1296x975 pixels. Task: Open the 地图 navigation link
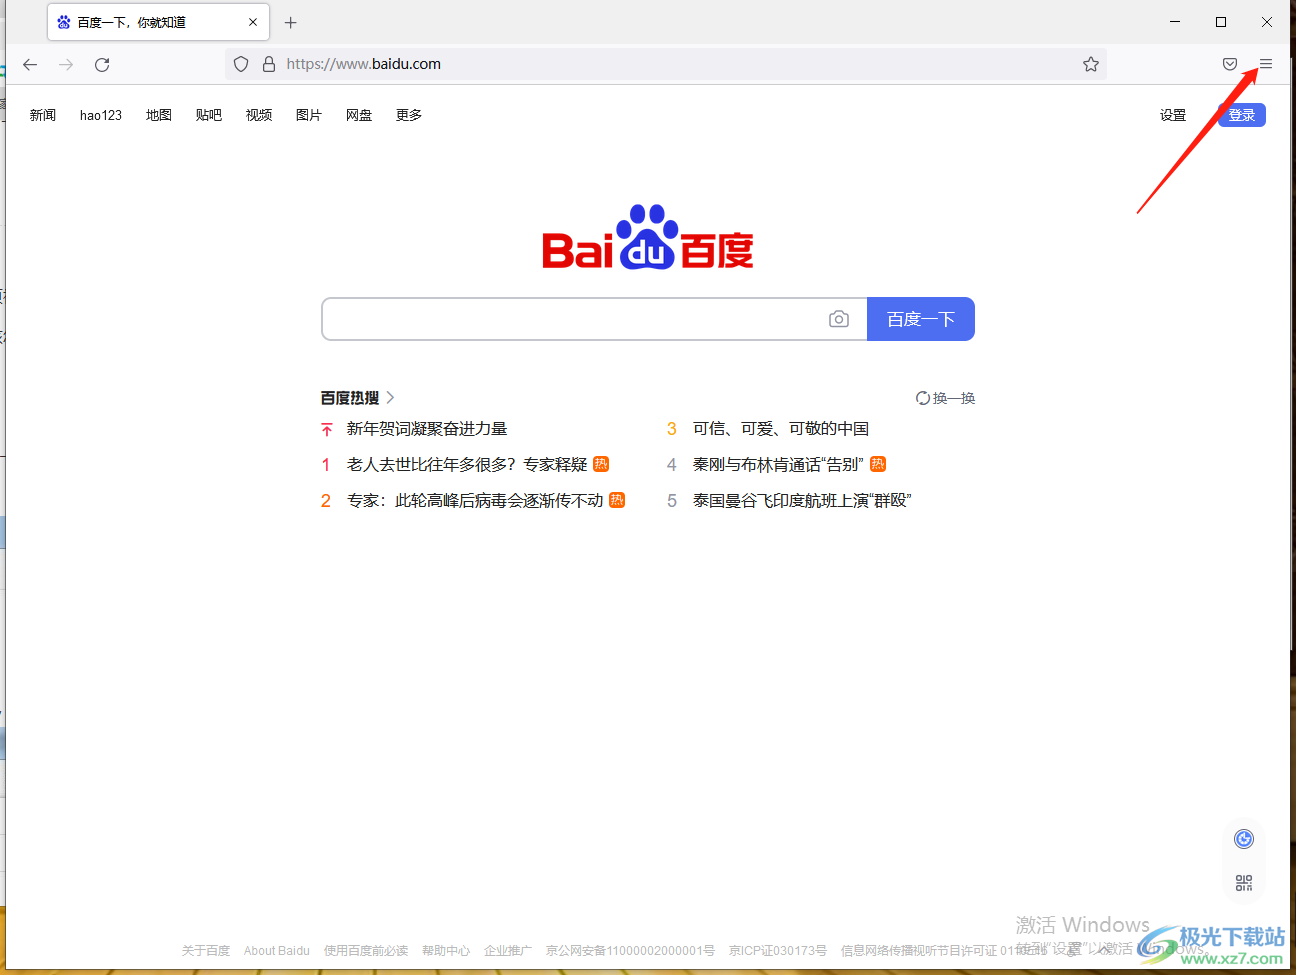pyautogui.click(x=159, y=115)
